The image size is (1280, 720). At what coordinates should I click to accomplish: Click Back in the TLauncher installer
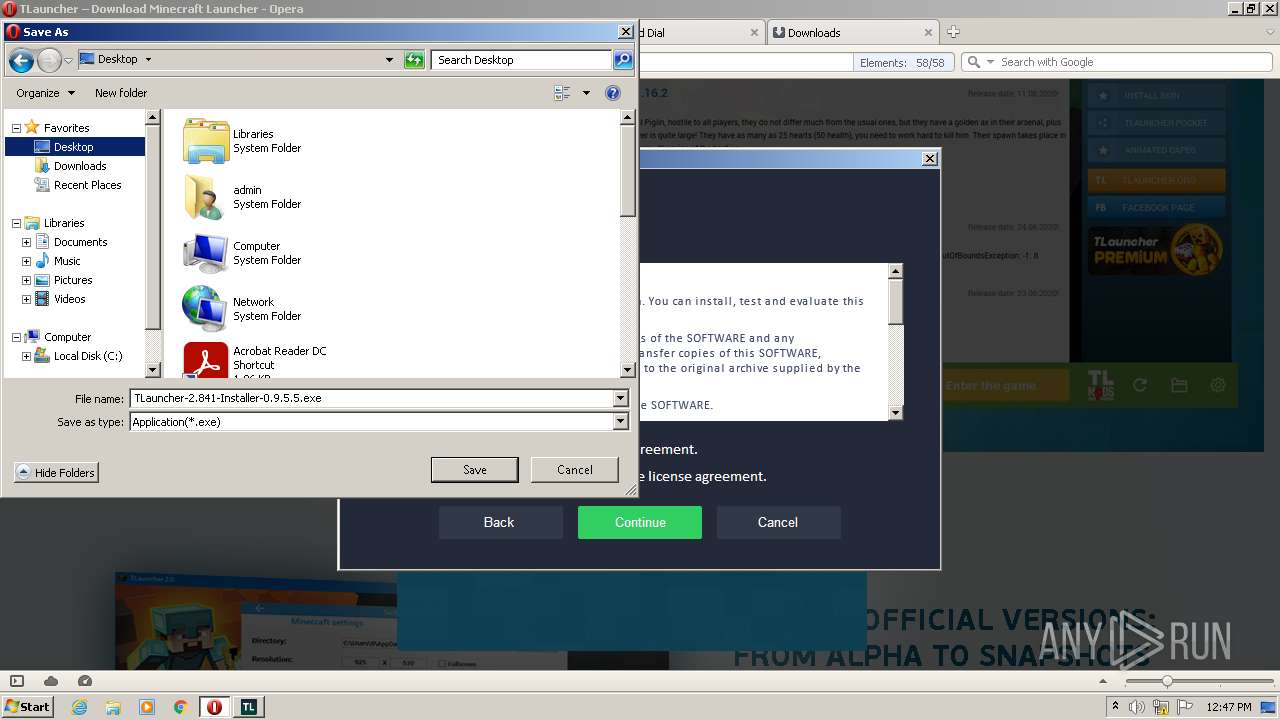[499, 522]
